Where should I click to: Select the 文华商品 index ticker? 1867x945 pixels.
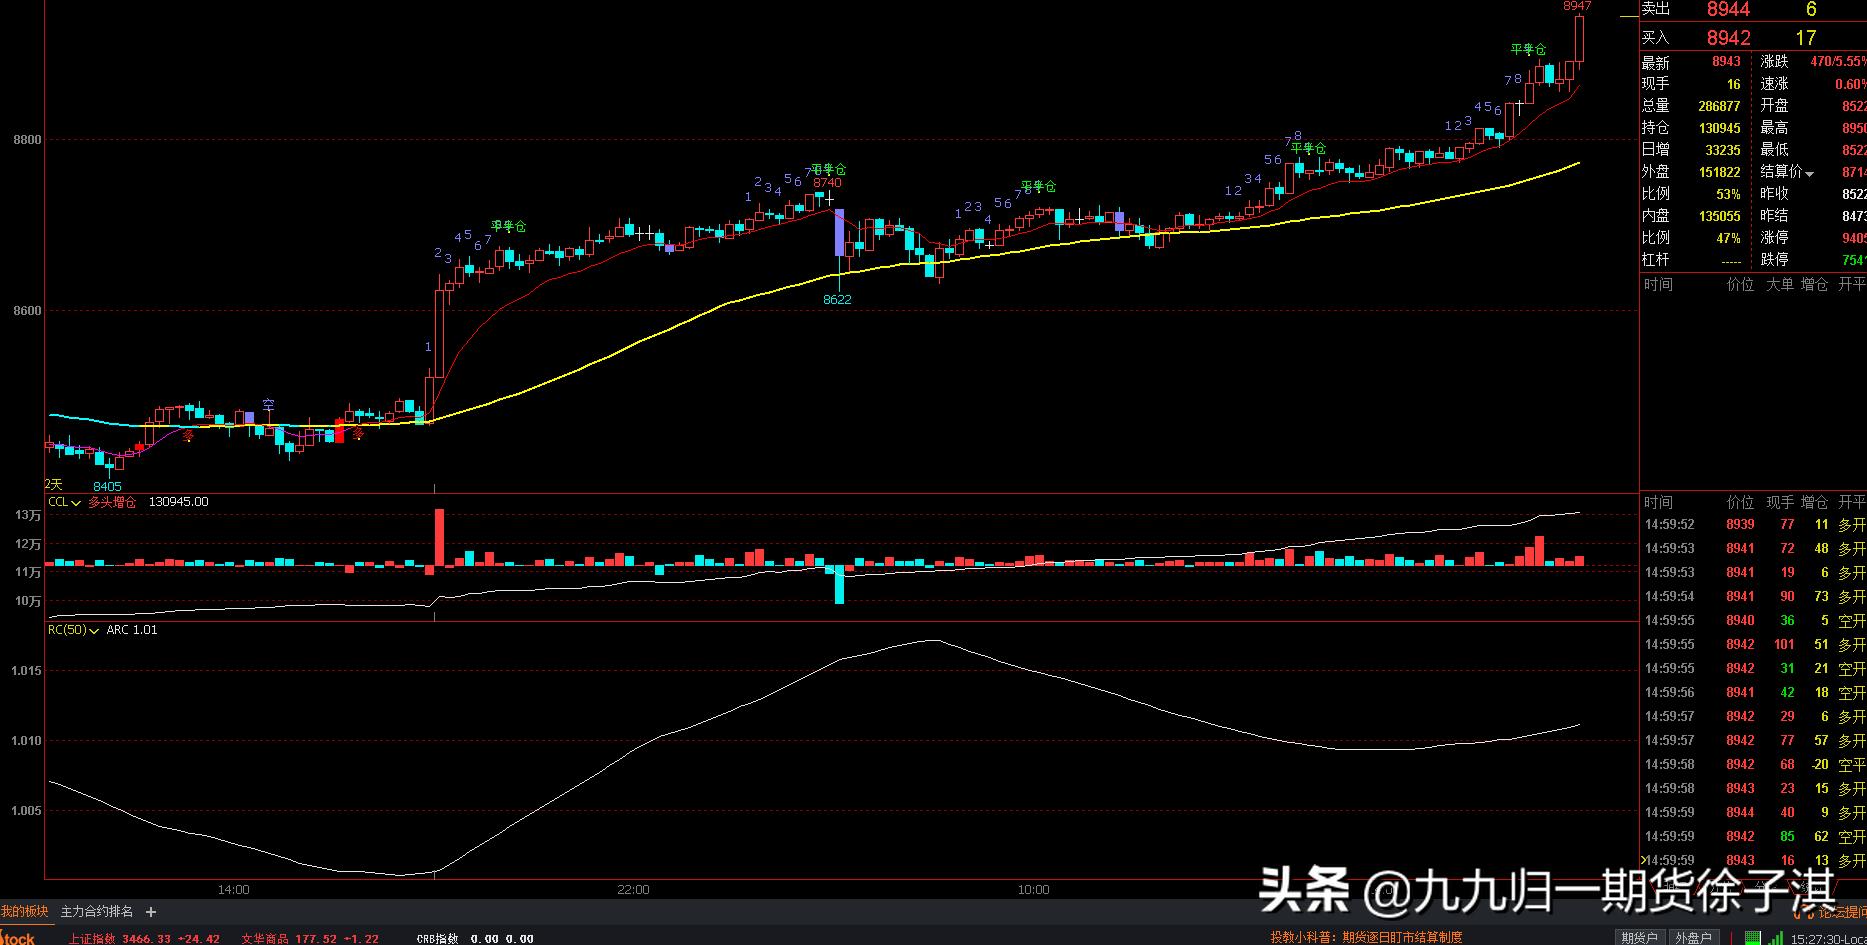[309, 938]
